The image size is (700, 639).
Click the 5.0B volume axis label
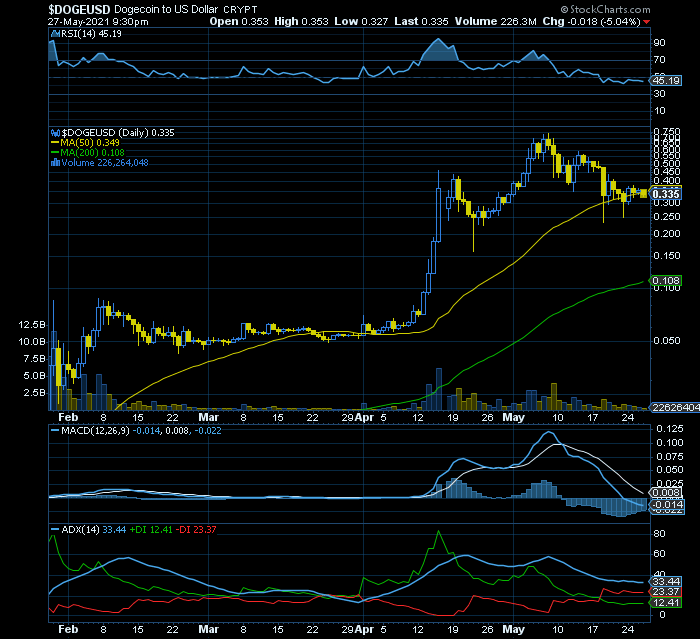[x=34, y=376]
